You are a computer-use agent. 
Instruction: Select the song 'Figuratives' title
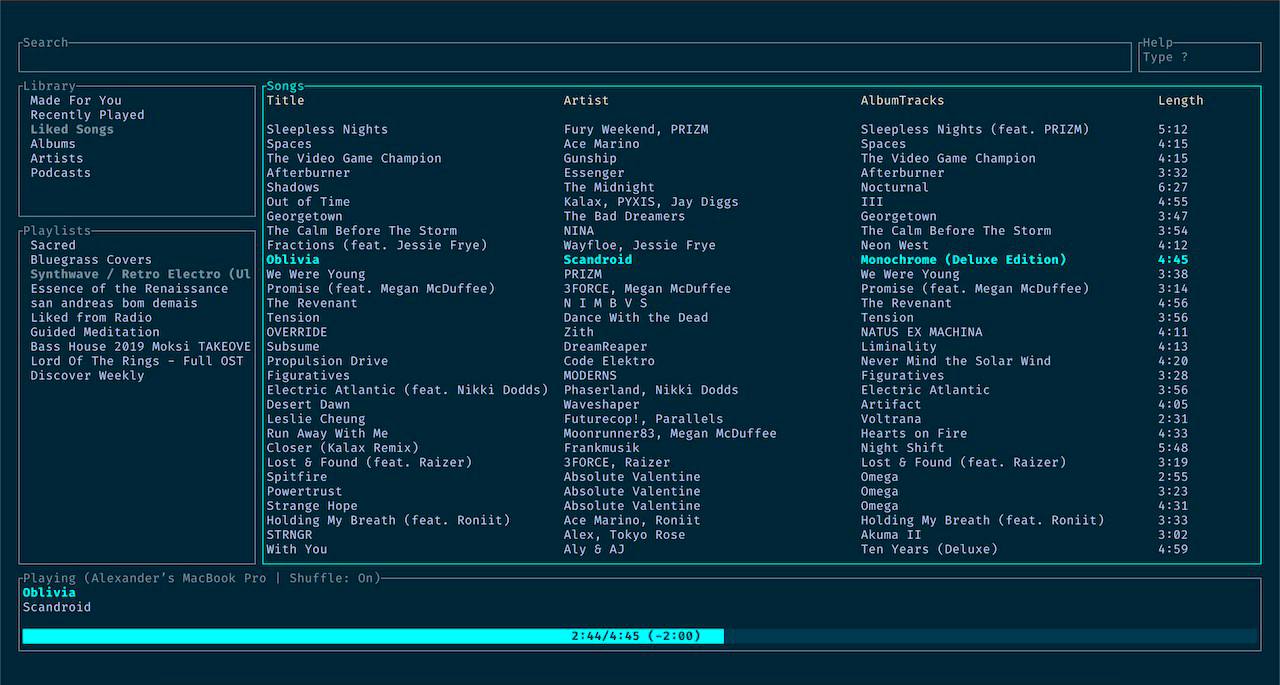pyautogui.click(x=308, y=376)
